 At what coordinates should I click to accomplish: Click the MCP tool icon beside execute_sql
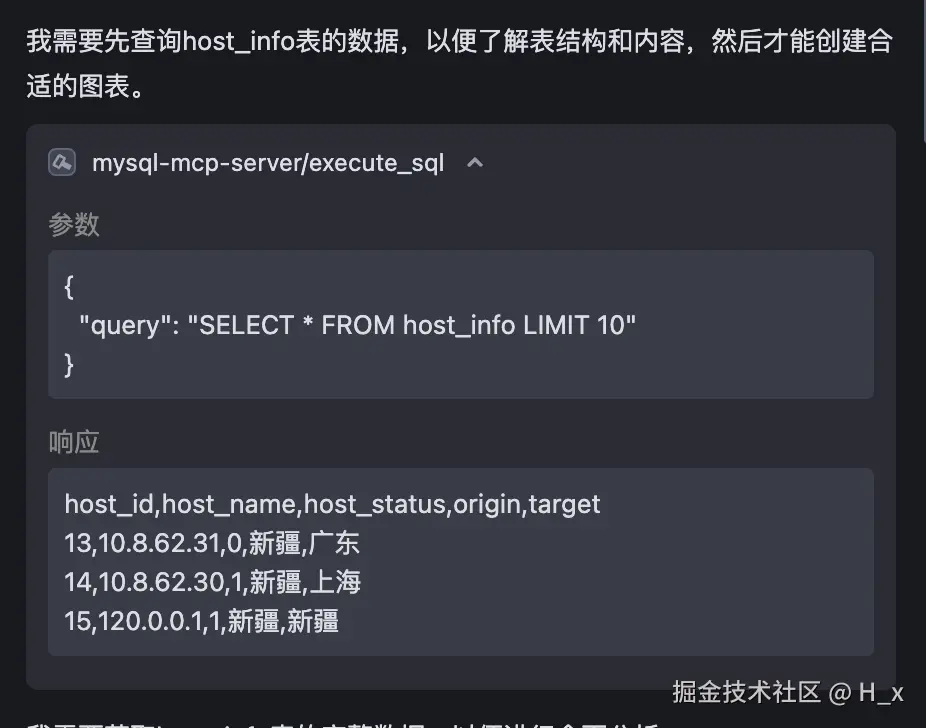coord(62,162)
